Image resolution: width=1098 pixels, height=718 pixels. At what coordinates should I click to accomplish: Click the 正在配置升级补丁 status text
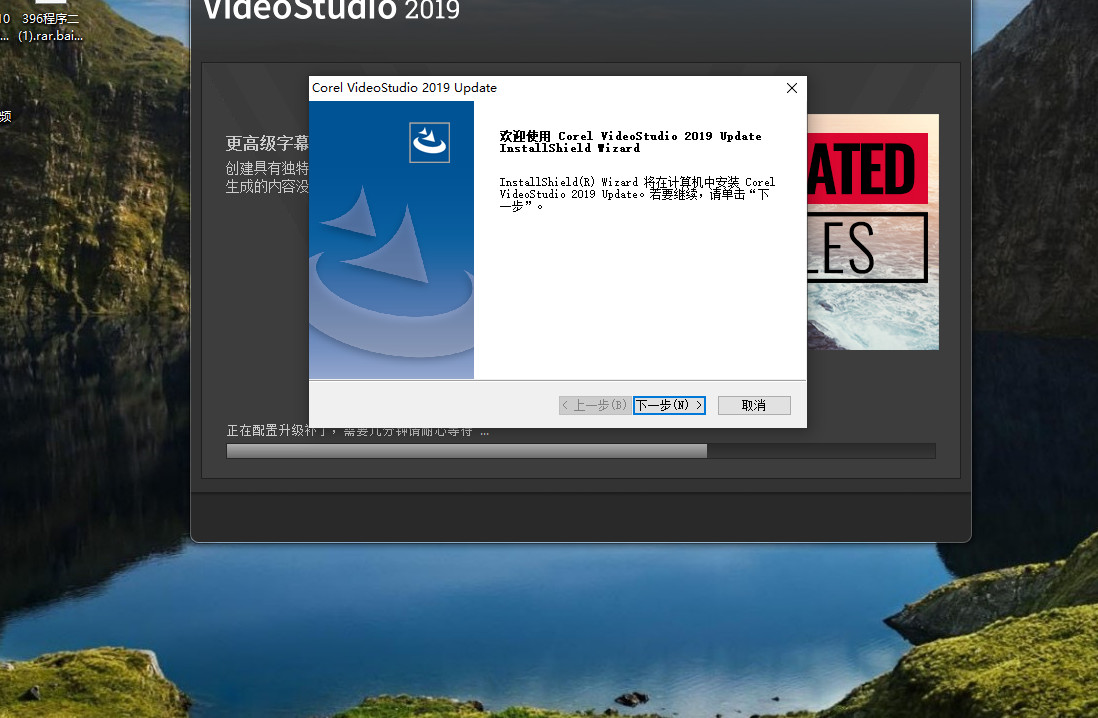[x=357, y=431]
